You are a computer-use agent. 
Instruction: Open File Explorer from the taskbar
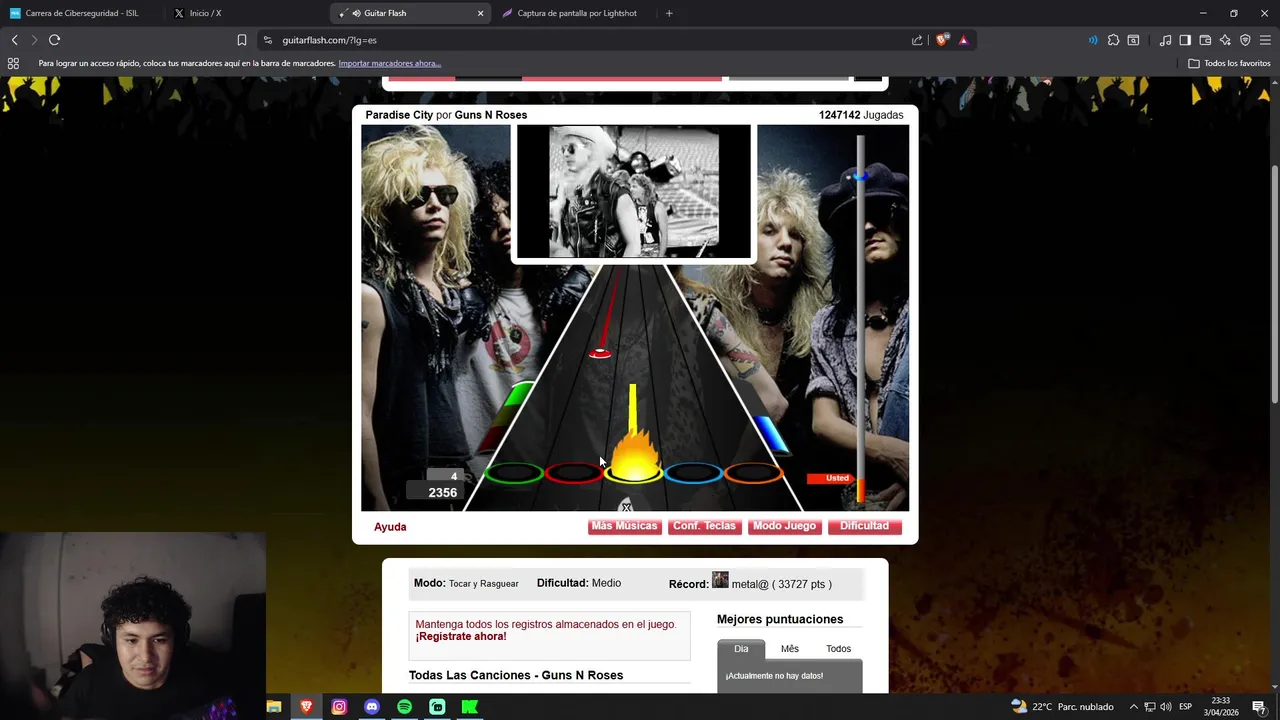pyautogui.click(x=274, y=707)
